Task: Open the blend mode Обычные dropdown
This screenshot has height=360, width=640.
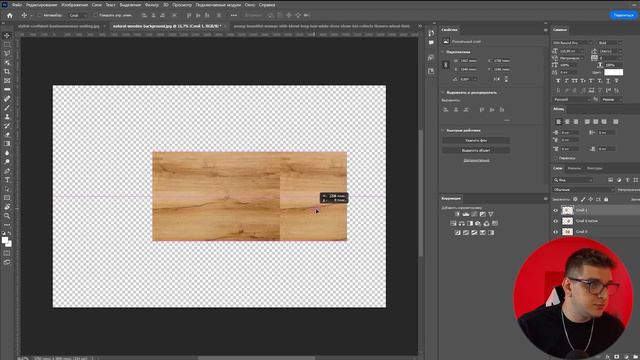Action: tap(583, 190)
